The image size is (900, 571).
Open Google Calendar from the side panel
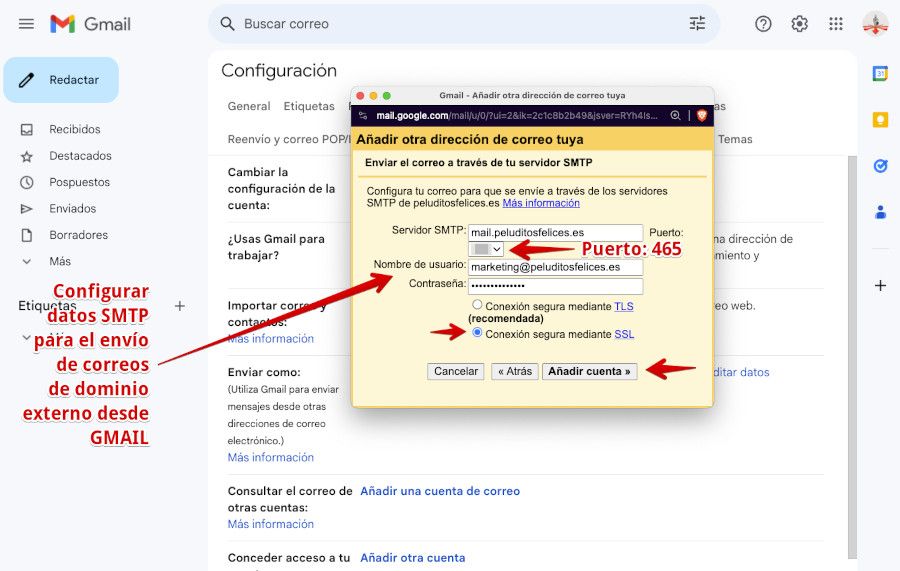[x=880, y=73]
